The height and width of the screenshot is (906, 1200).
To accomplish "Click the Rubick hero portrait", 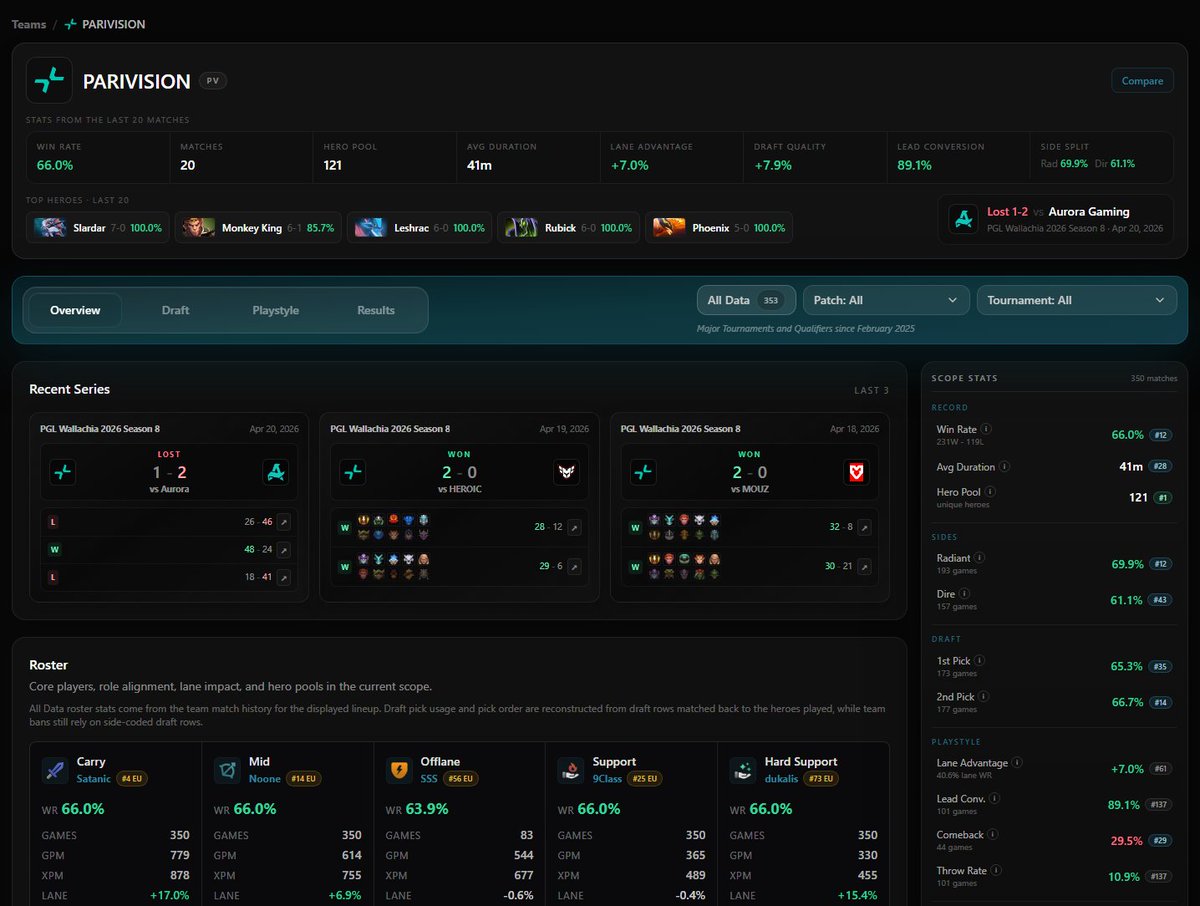I will tap(521, 228).
